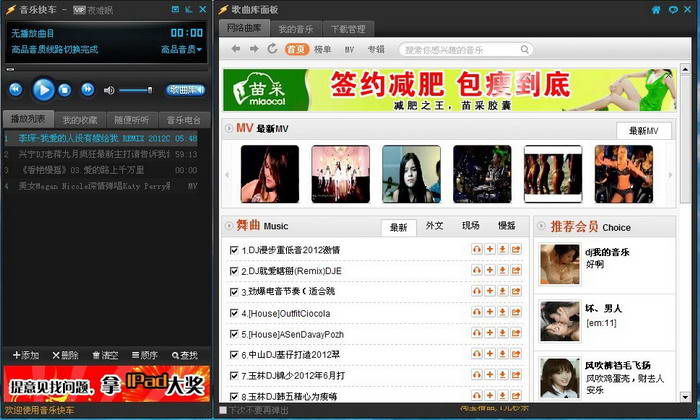Reload the library page with refresh icon
Image resolution: width=700 pixels, height=420 pixels.
coord(272,49)
